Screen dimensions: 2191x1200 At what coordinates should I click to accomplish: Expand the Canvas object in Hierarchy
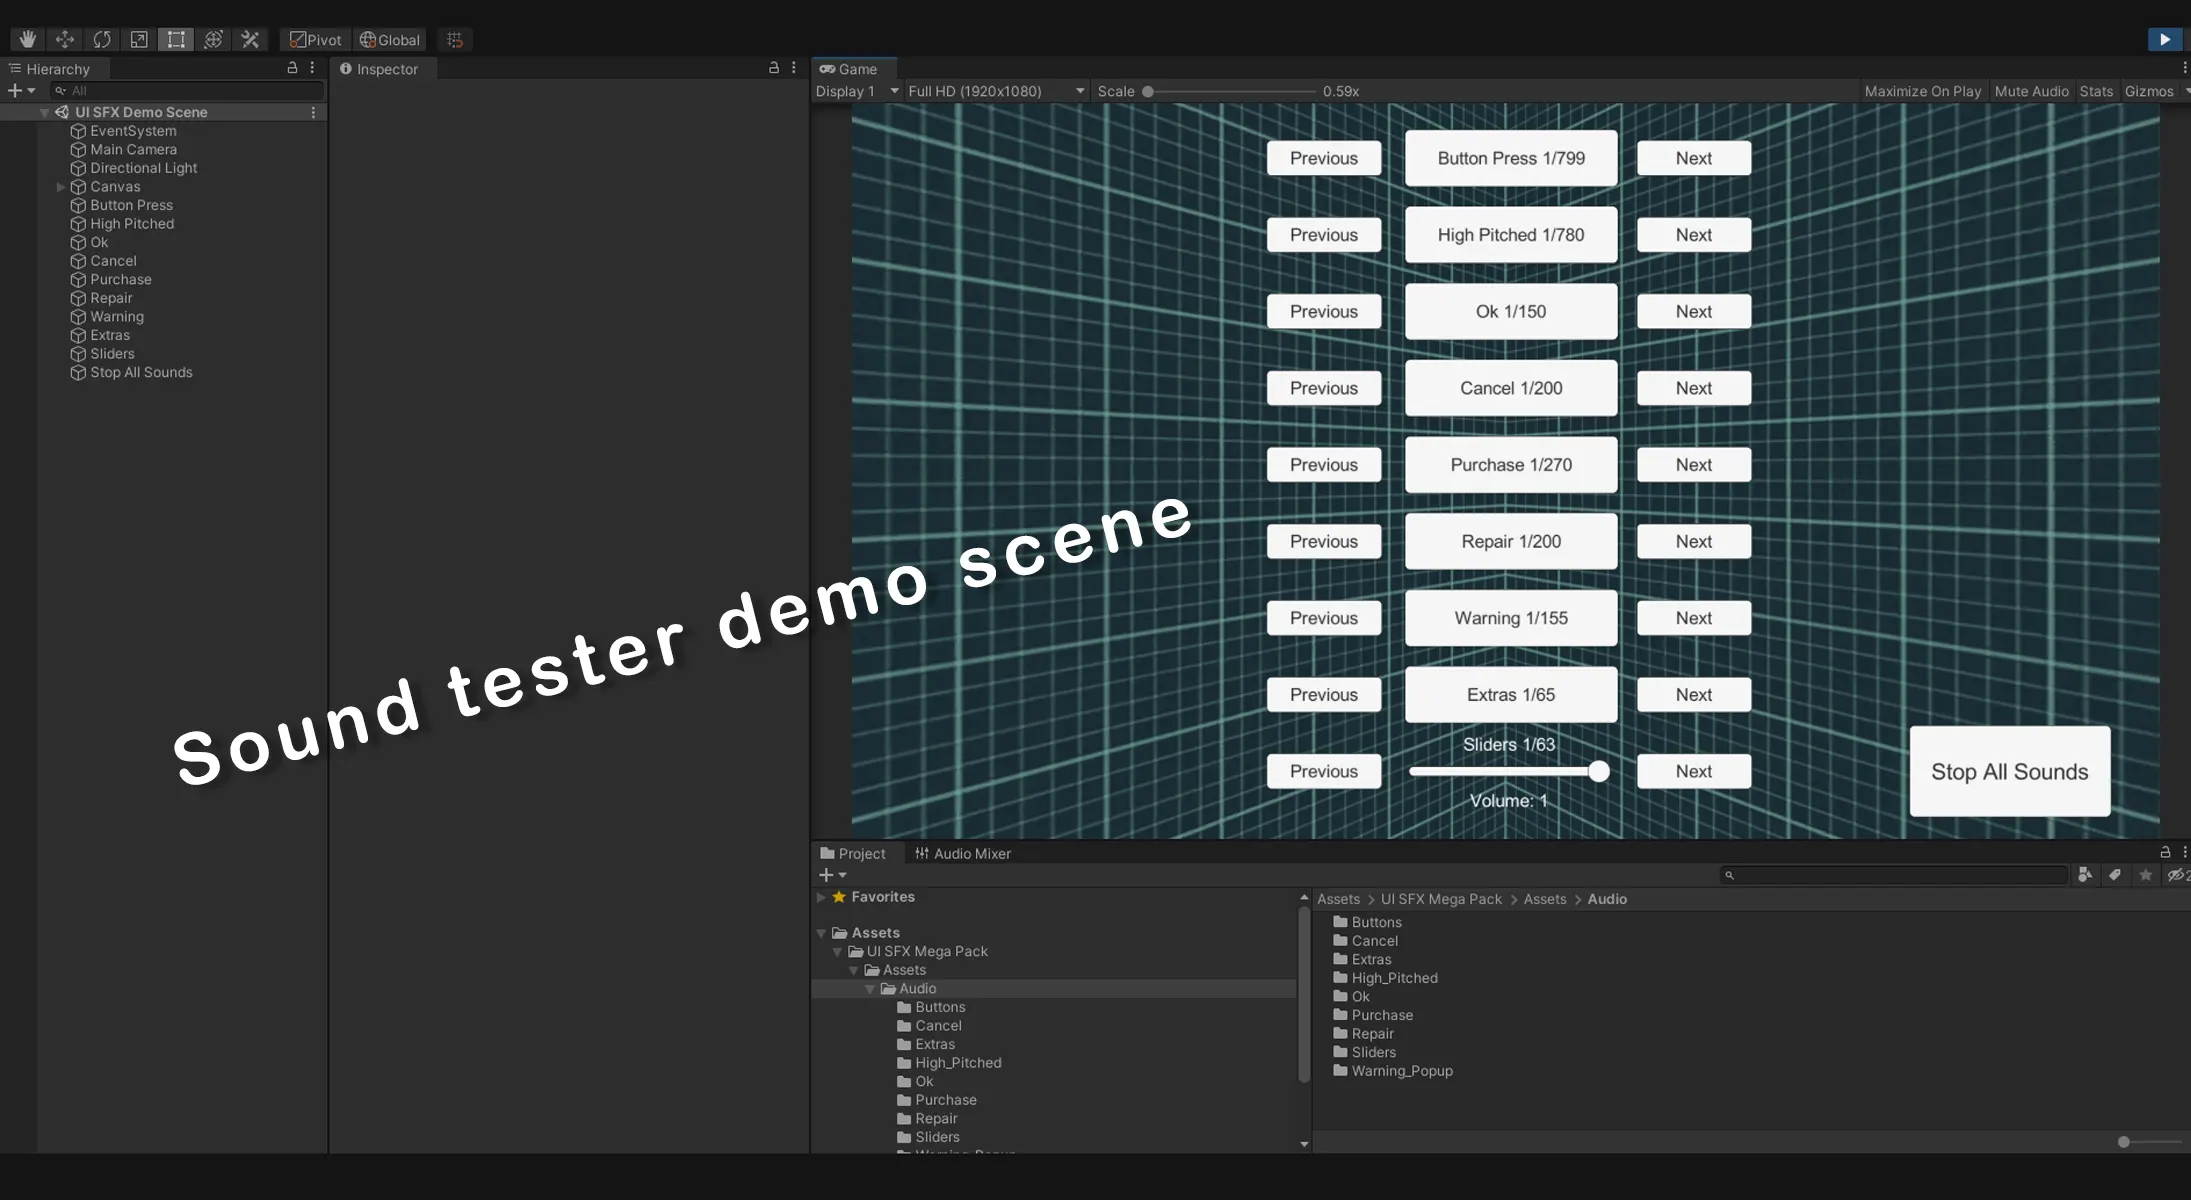click(x=61, y=187)
